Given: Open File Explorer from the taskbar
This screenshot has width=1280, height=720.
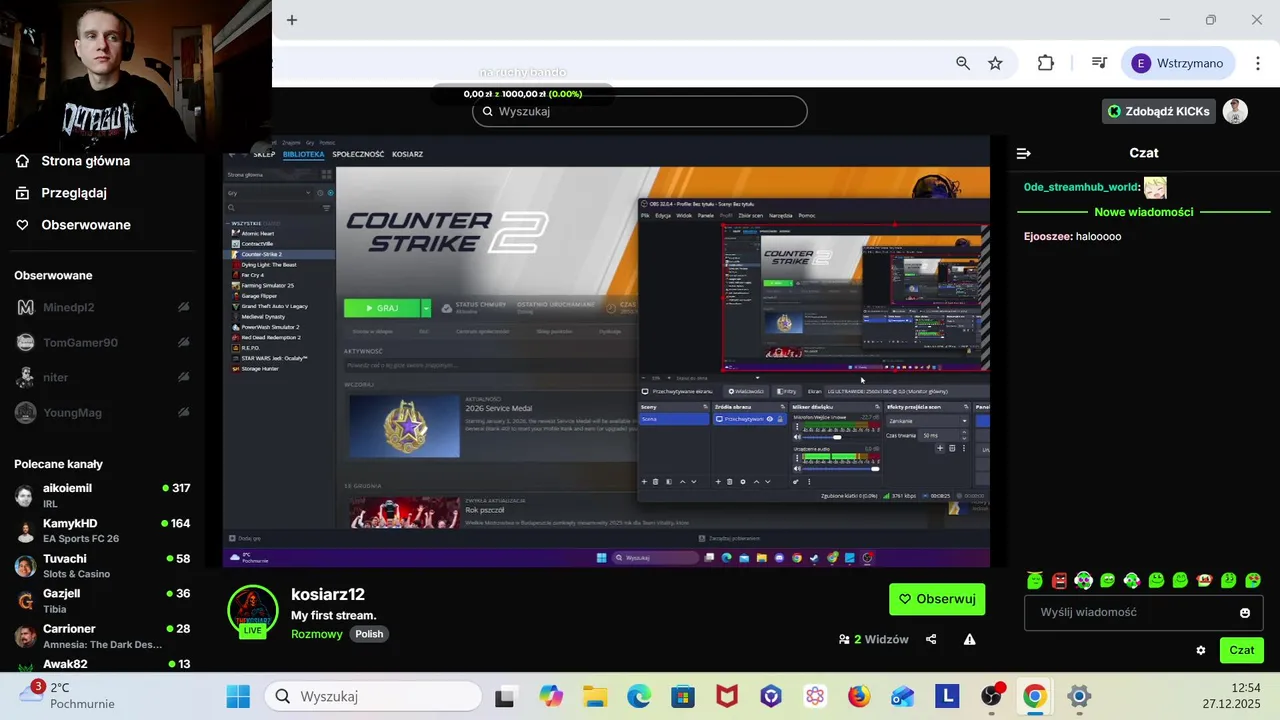Looking at the screenshot, I should [x=595, y=696].
